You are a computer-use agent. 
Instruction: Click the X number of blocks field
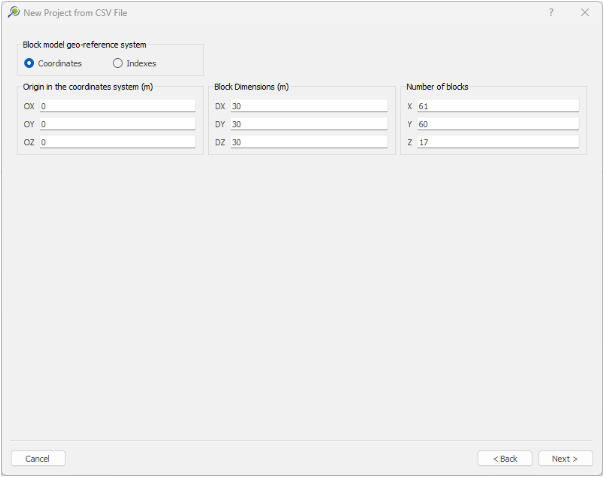point(498,106)
